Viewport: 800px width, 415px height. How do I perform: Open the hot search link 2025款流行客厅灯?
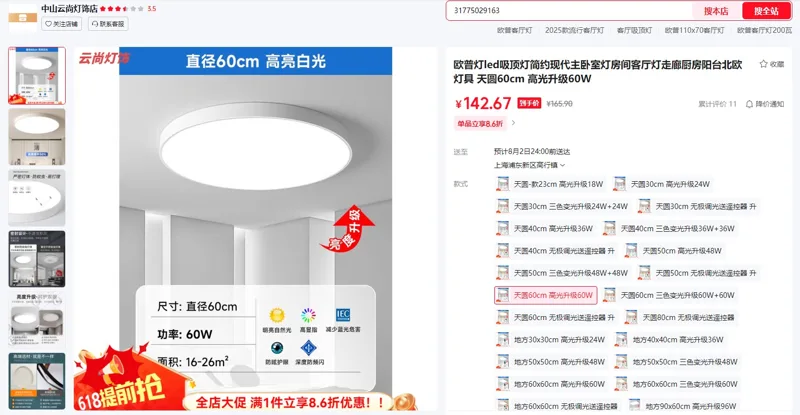click(574, 31)
